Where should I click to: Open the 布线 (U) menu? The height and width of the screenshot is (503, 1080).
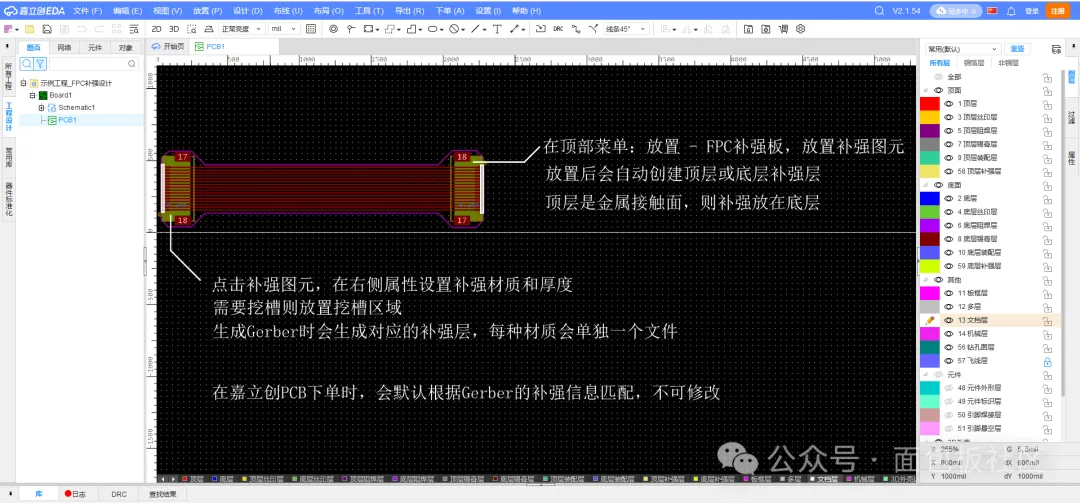pos(287,11)
